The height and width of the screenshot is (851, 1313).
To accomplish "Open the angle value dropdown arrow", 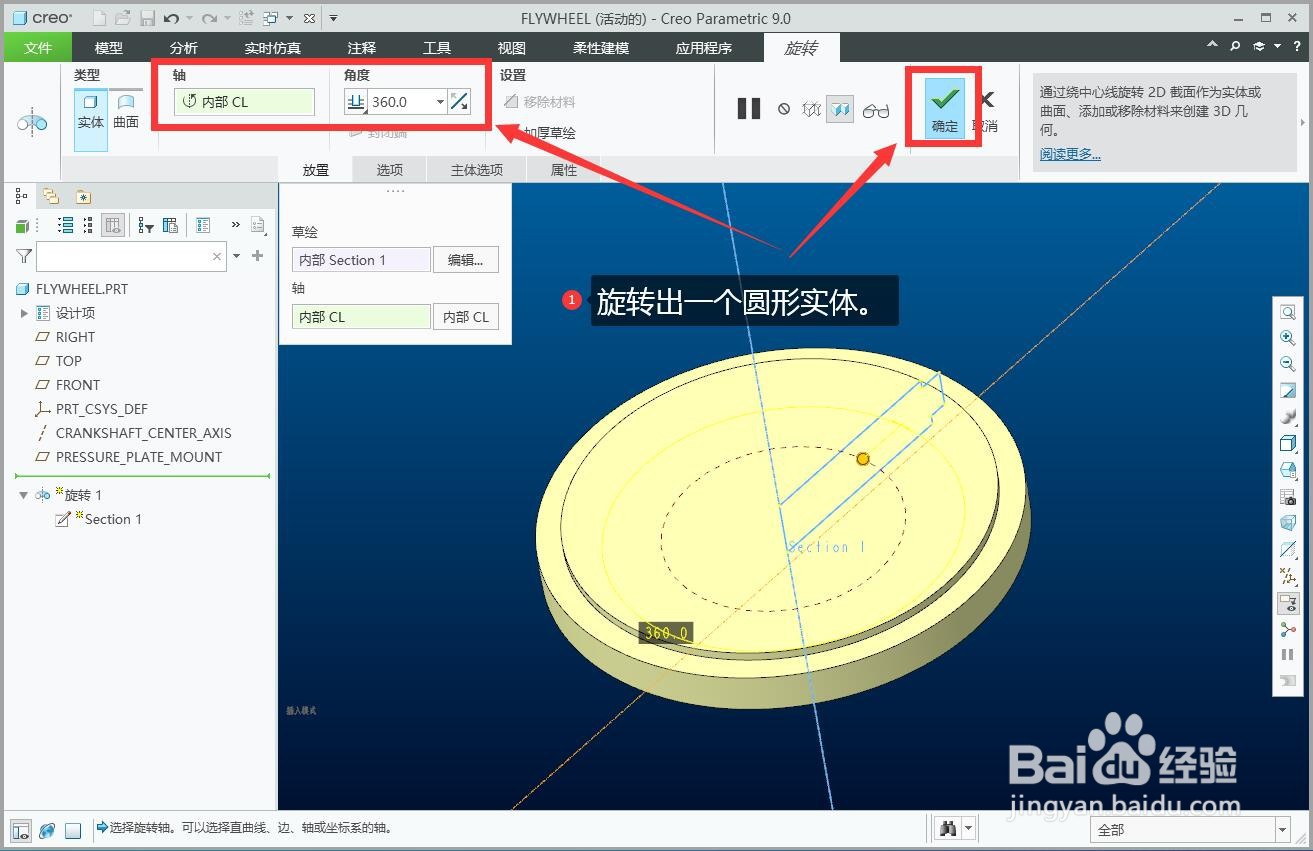I will pos(440,102).
